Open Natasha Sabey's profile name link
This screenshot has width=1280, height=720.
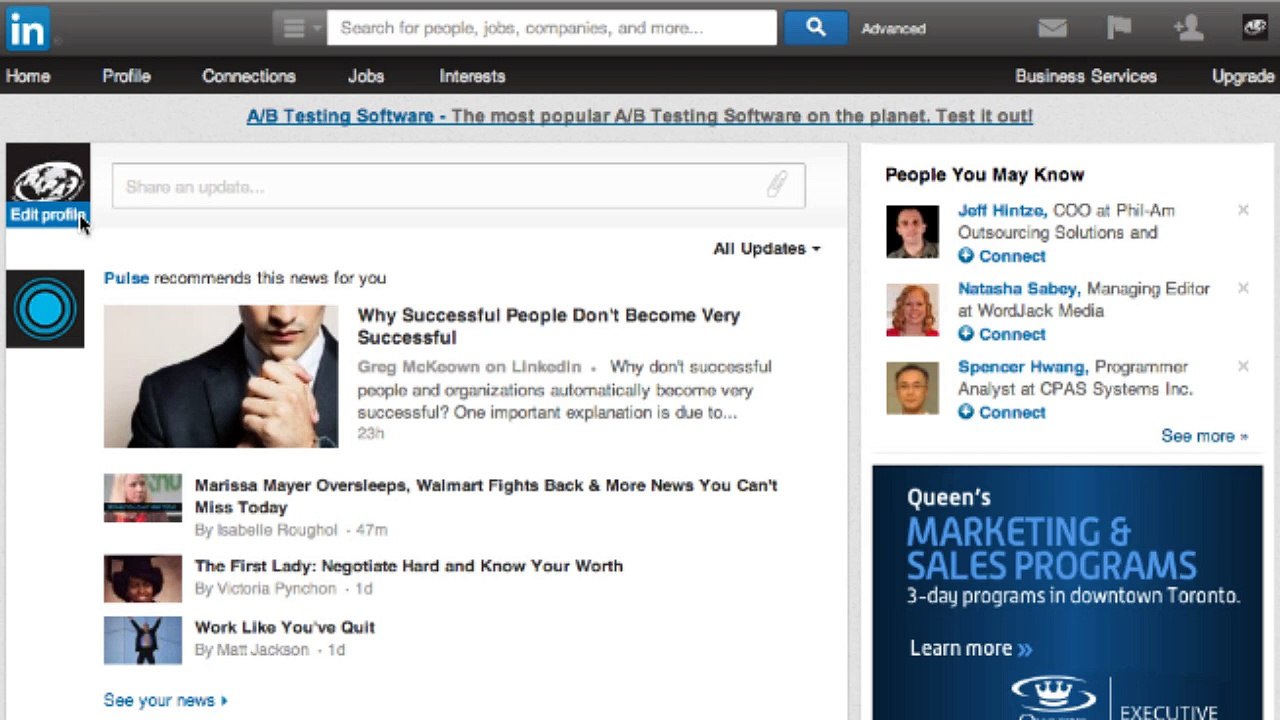1018,288
